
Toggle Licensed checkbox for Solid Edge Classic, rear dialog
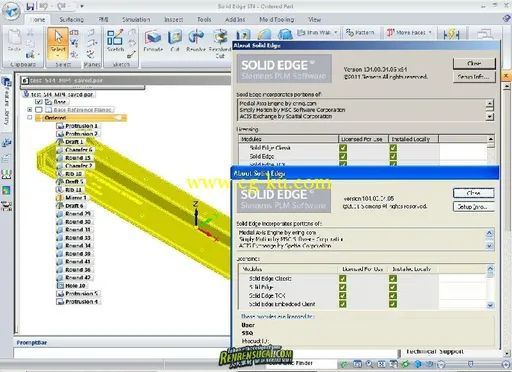click(x=343, y=148)
